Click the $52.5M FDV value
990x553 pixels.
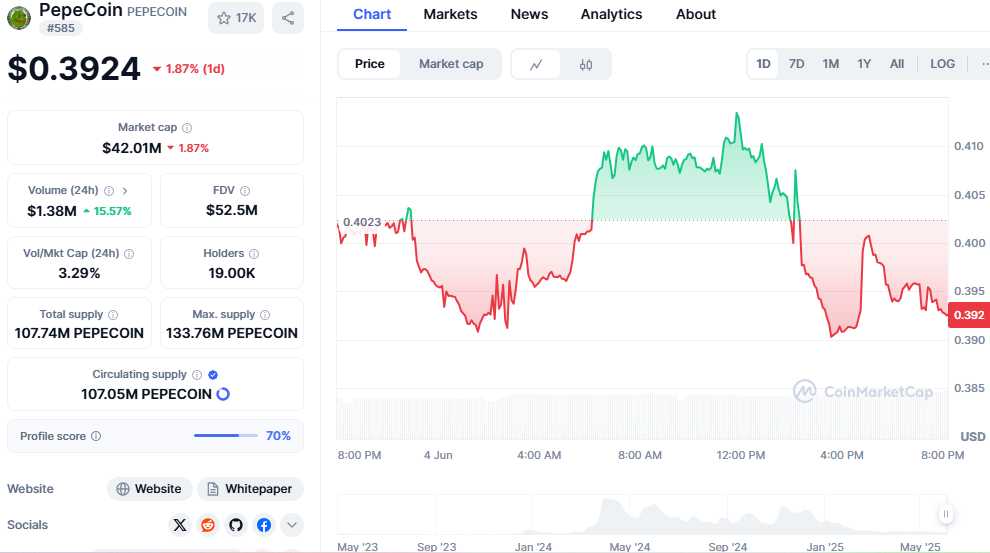tap(232, 210)
